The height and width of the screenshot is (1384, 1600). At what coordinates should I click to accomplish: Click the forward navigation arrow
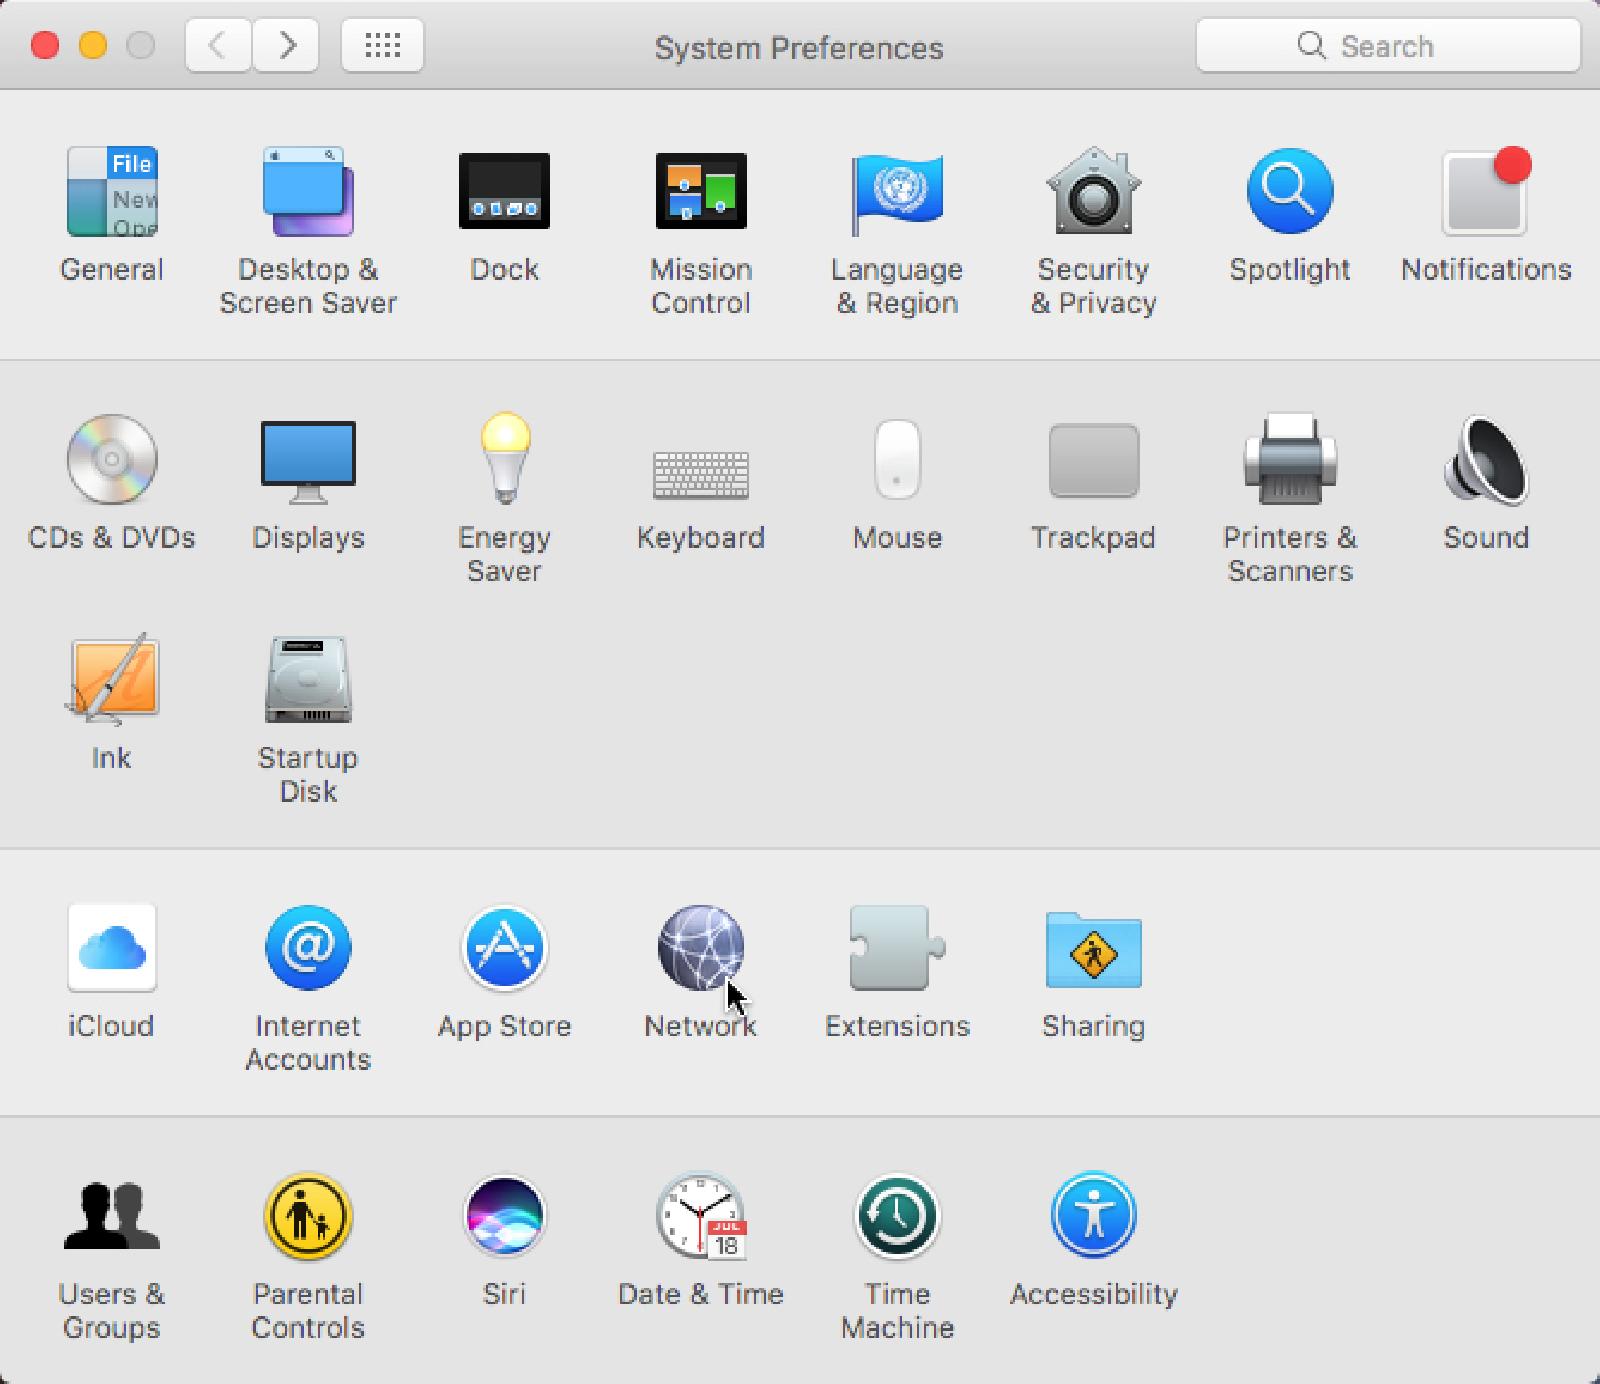286,45
